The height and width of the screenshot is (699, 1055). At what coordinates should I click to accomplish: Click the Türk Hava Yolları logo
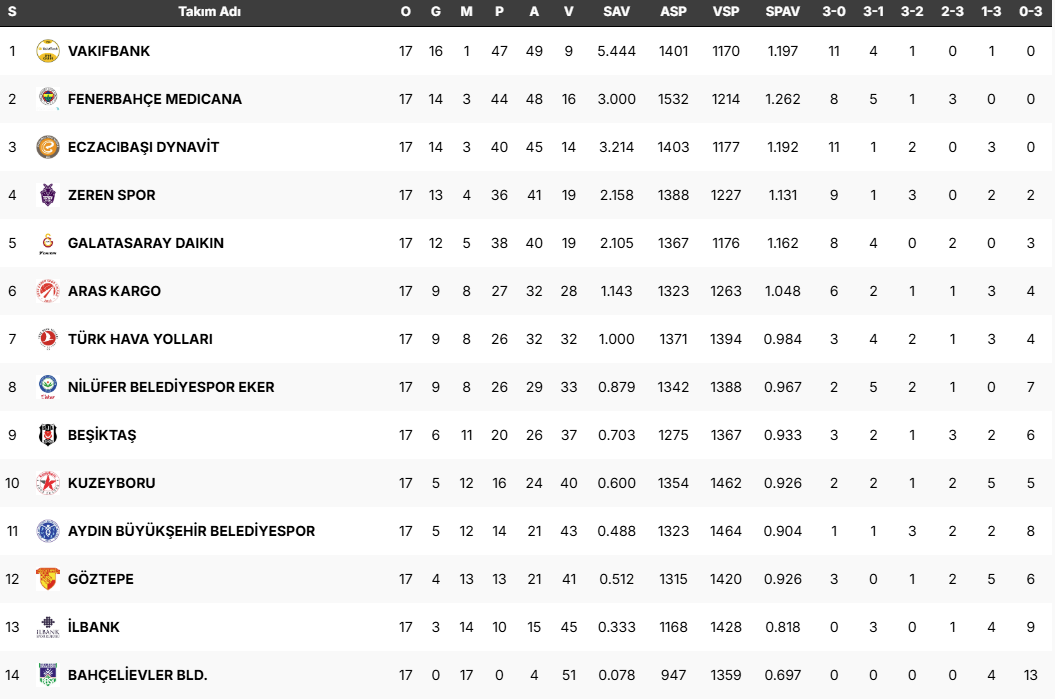(48, 339)
